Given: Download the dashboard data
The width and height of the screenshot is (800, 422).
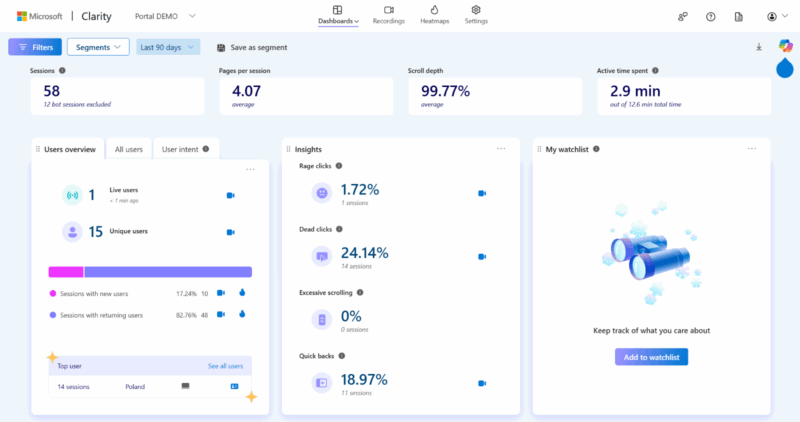Looking at the screenshot, I should tap(758, 47).
